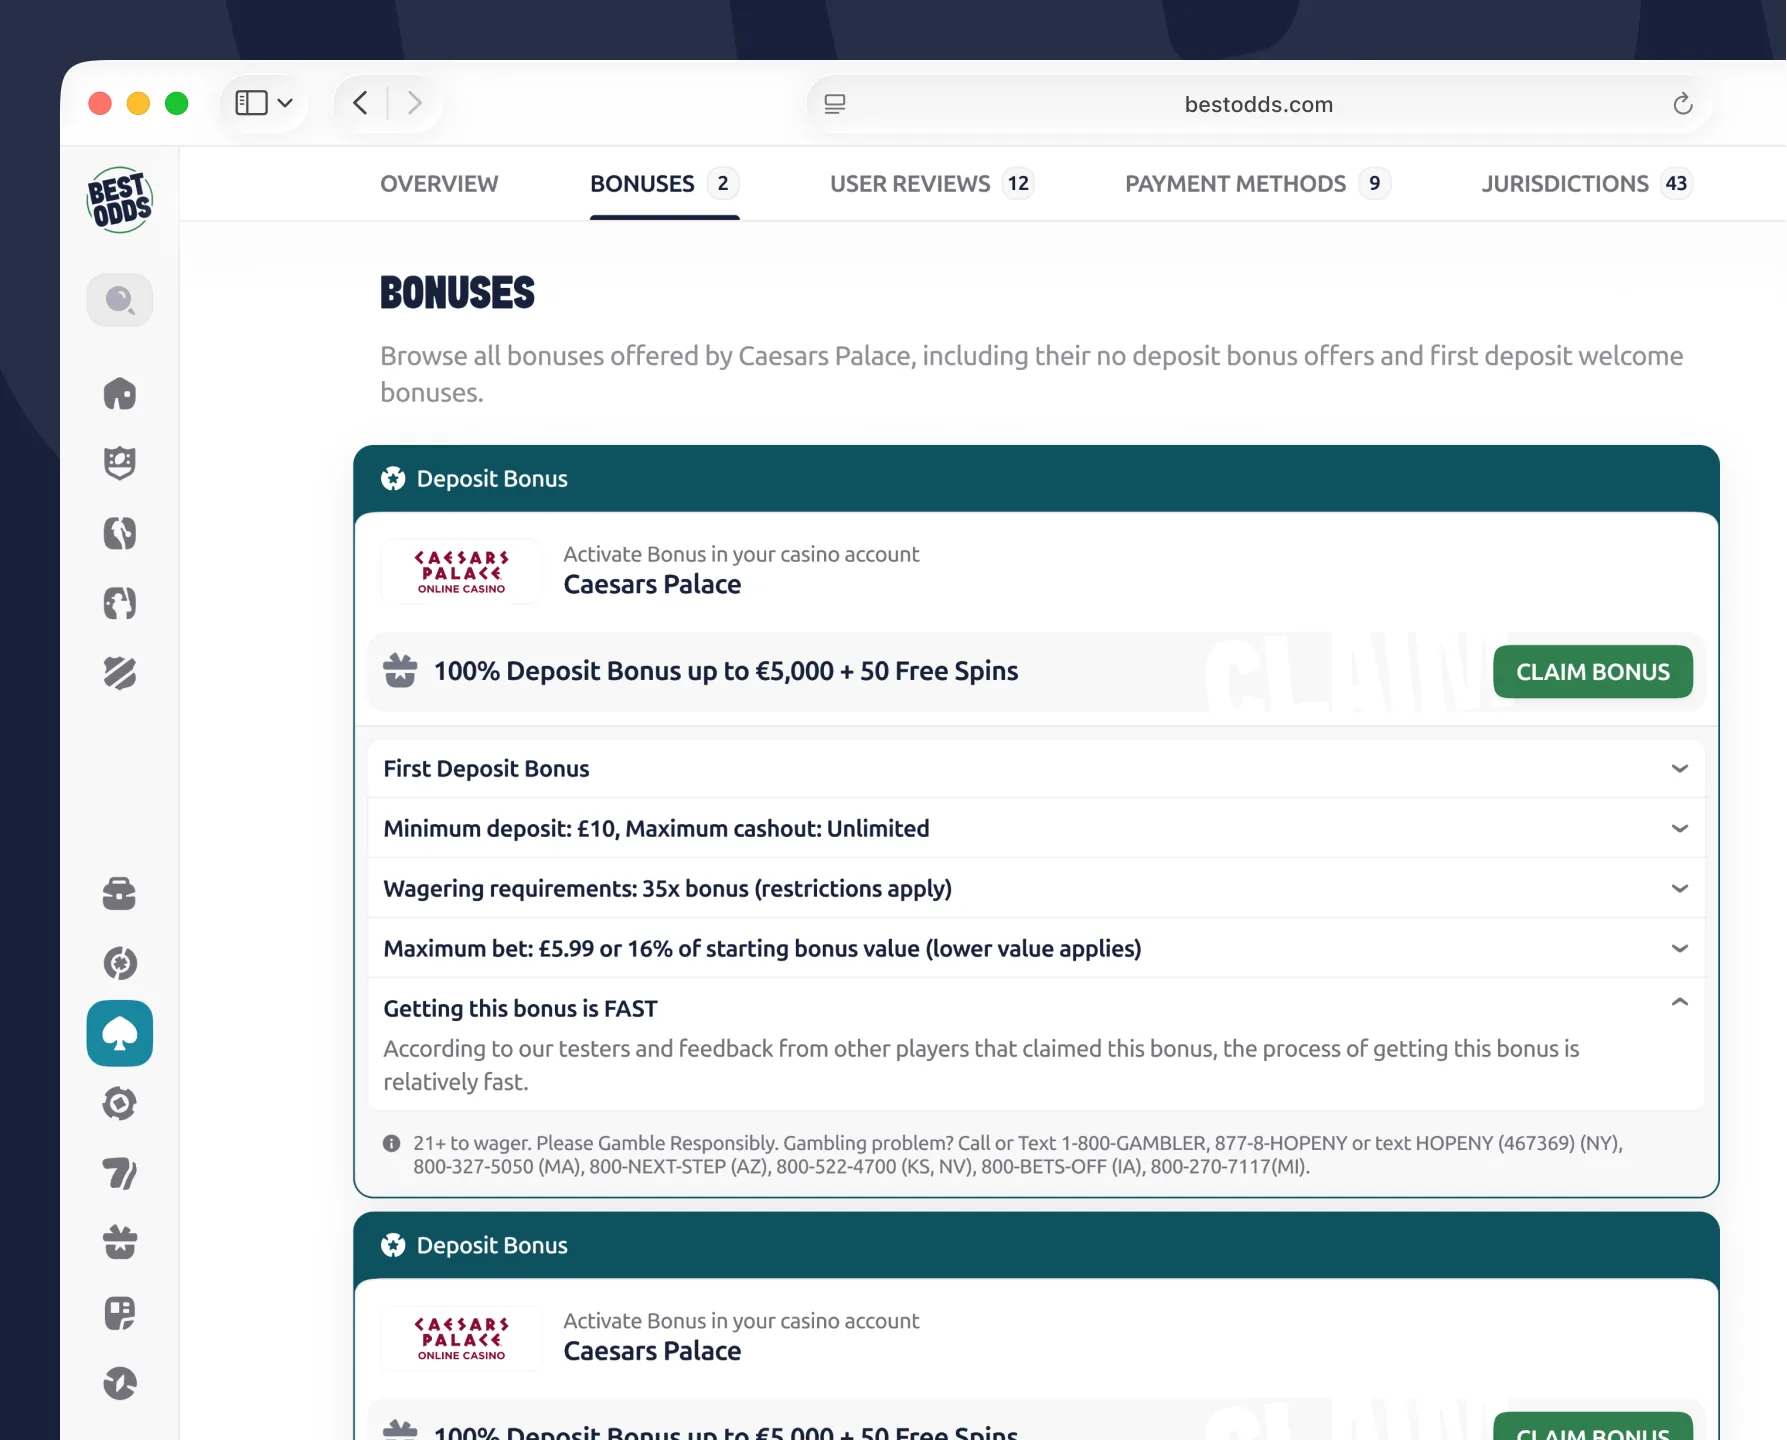Open the Jurisdictions tab
Image resolution: width=1787 pixels, height=1440 pixels.
coord(1586,184)
